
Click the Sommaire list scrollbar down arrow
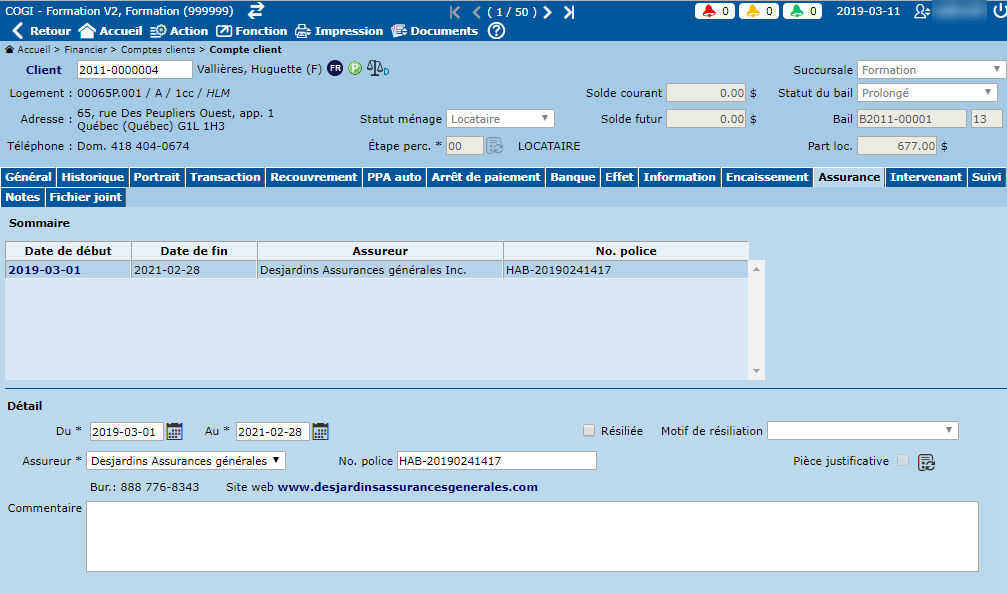(x=757, y=372)
